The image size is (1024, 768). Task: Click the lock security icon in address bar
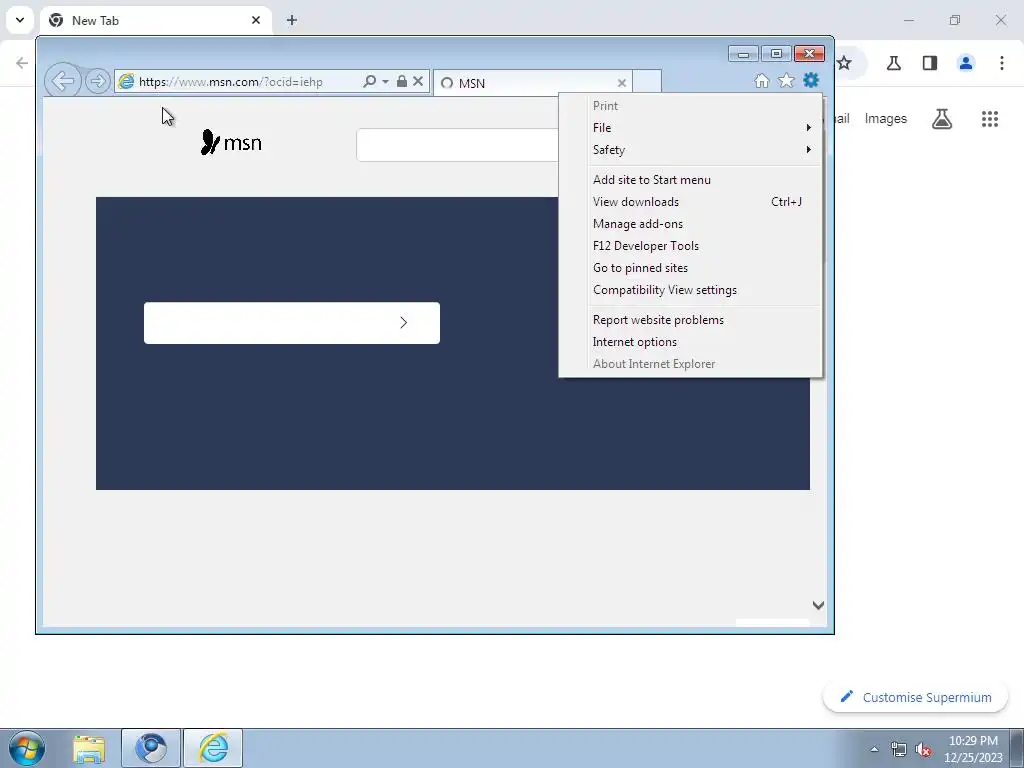click(402, 82)
